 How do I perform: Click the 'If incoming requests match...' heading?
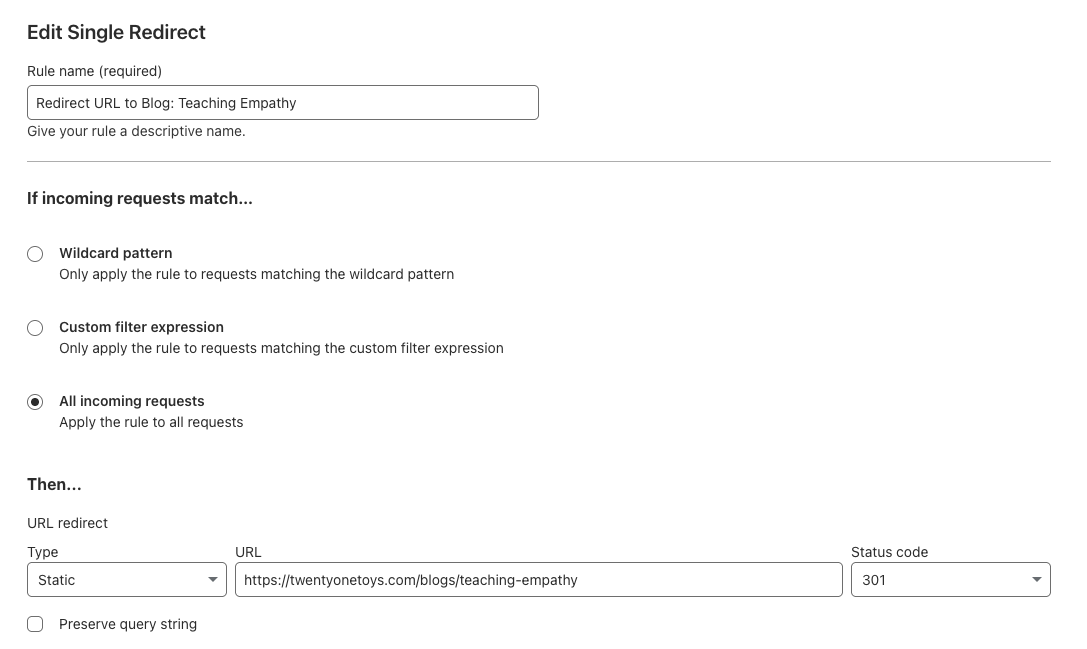pyautogui.click(x=139, y=198)
